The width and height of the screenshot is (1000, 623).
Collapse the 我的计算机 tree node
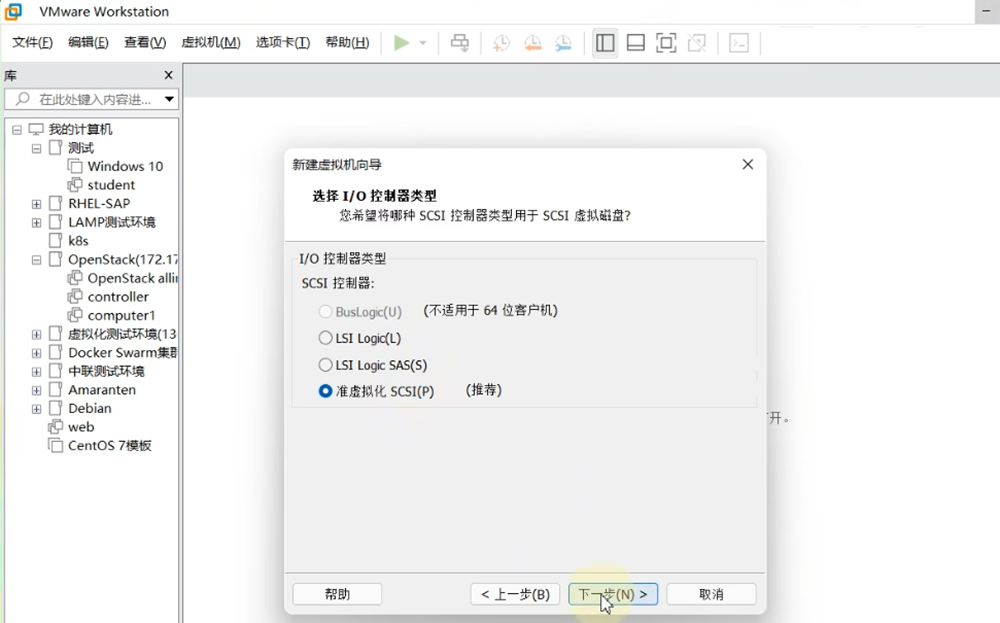point(17,129)
